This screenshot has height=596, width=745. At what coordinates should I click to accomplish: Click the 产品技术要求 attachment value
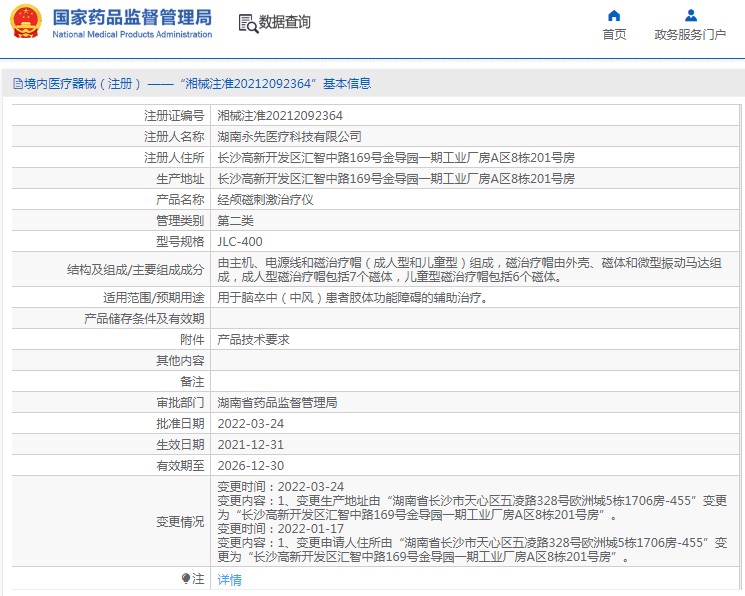point(253,339)
